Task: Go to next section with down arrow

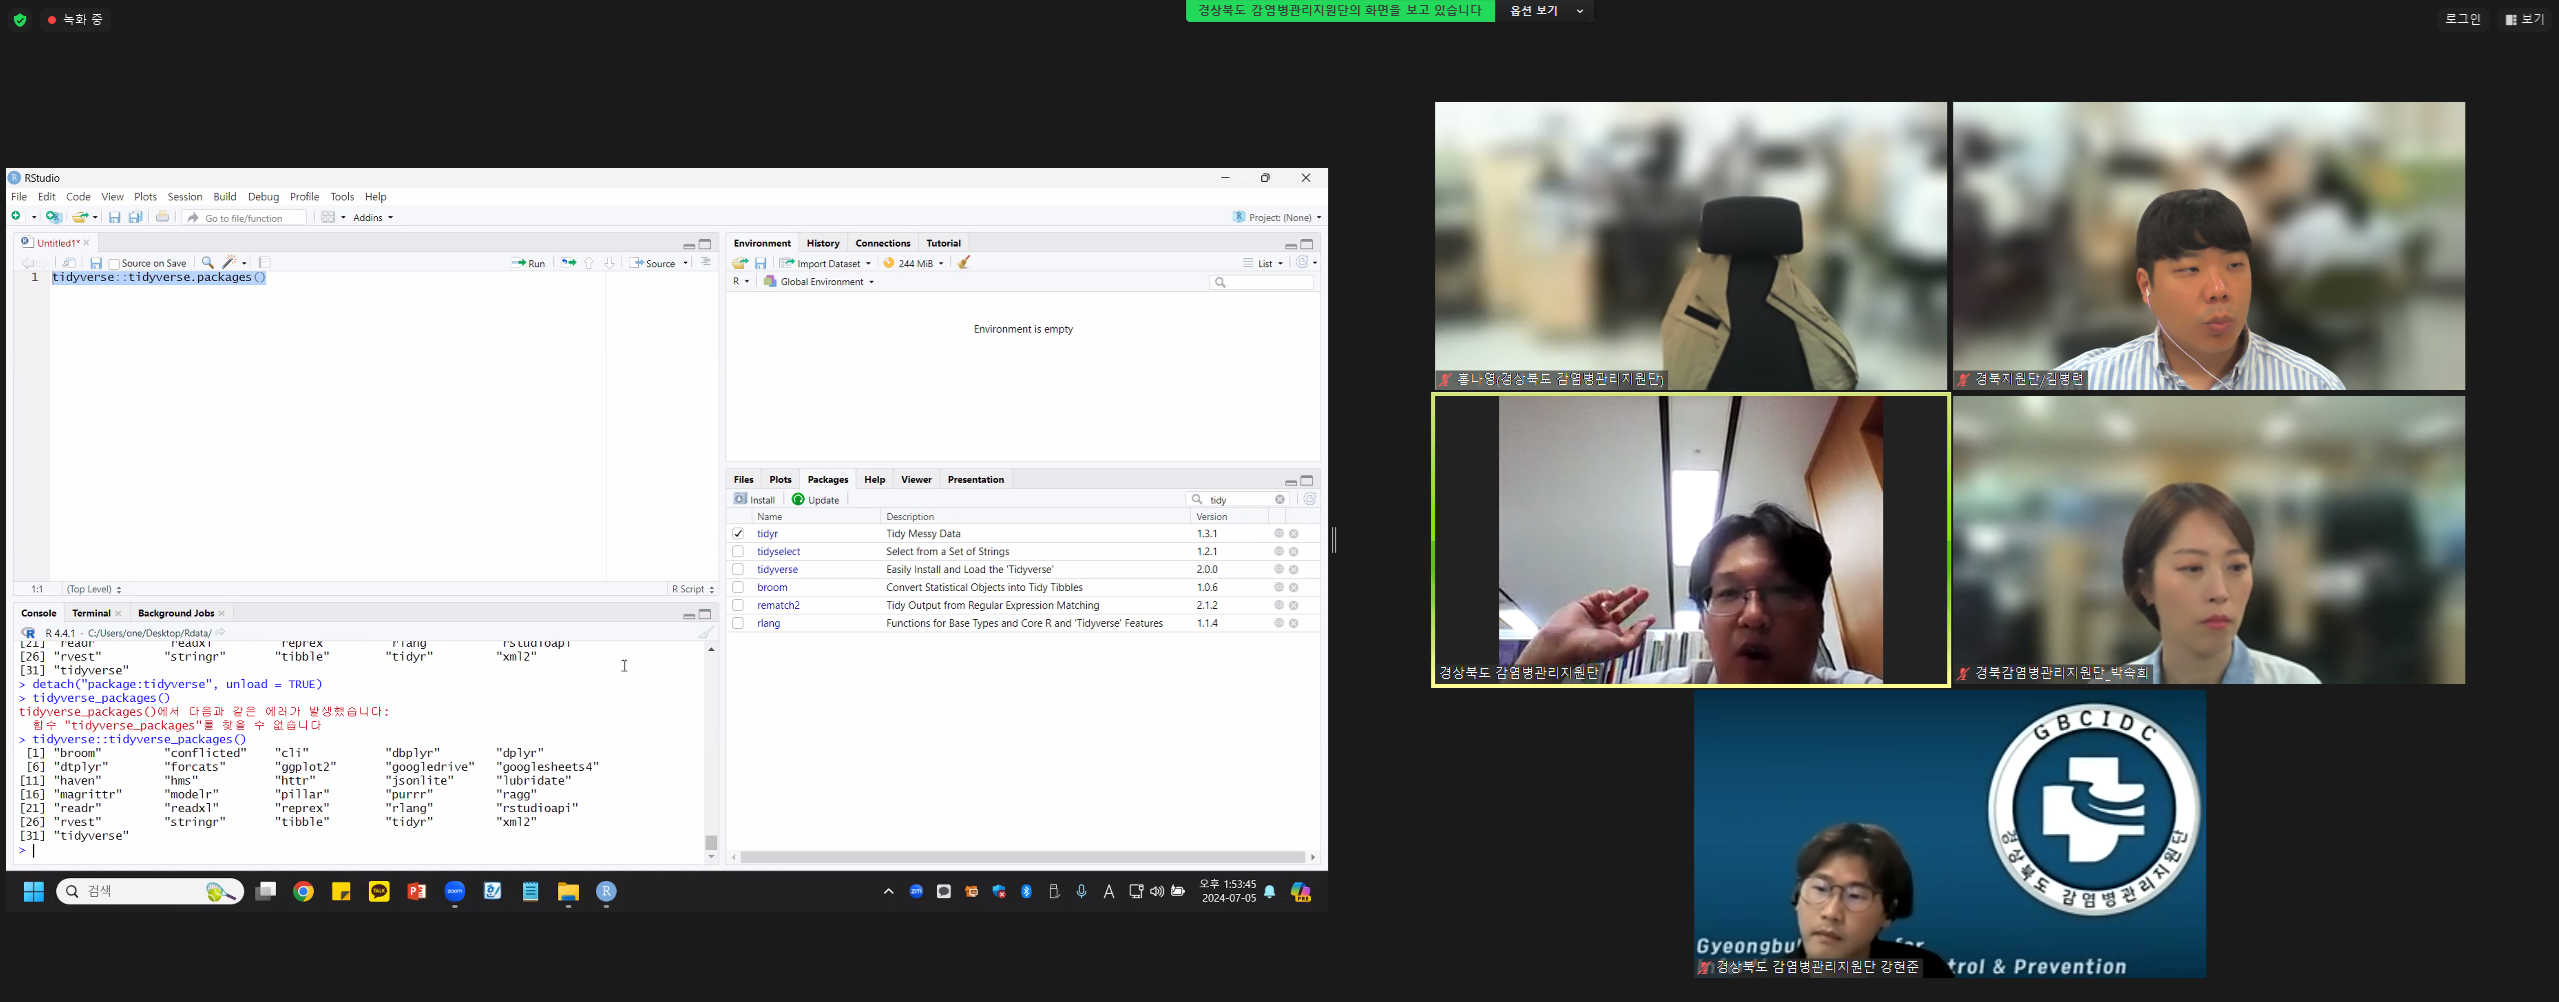Action: 609,263
